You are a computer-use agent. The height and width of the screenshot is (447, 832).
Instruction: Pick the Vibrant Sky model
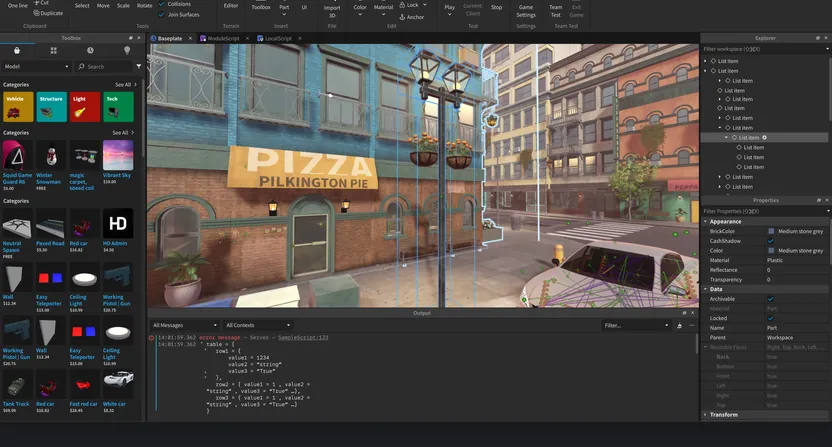[x=118, y=155]
